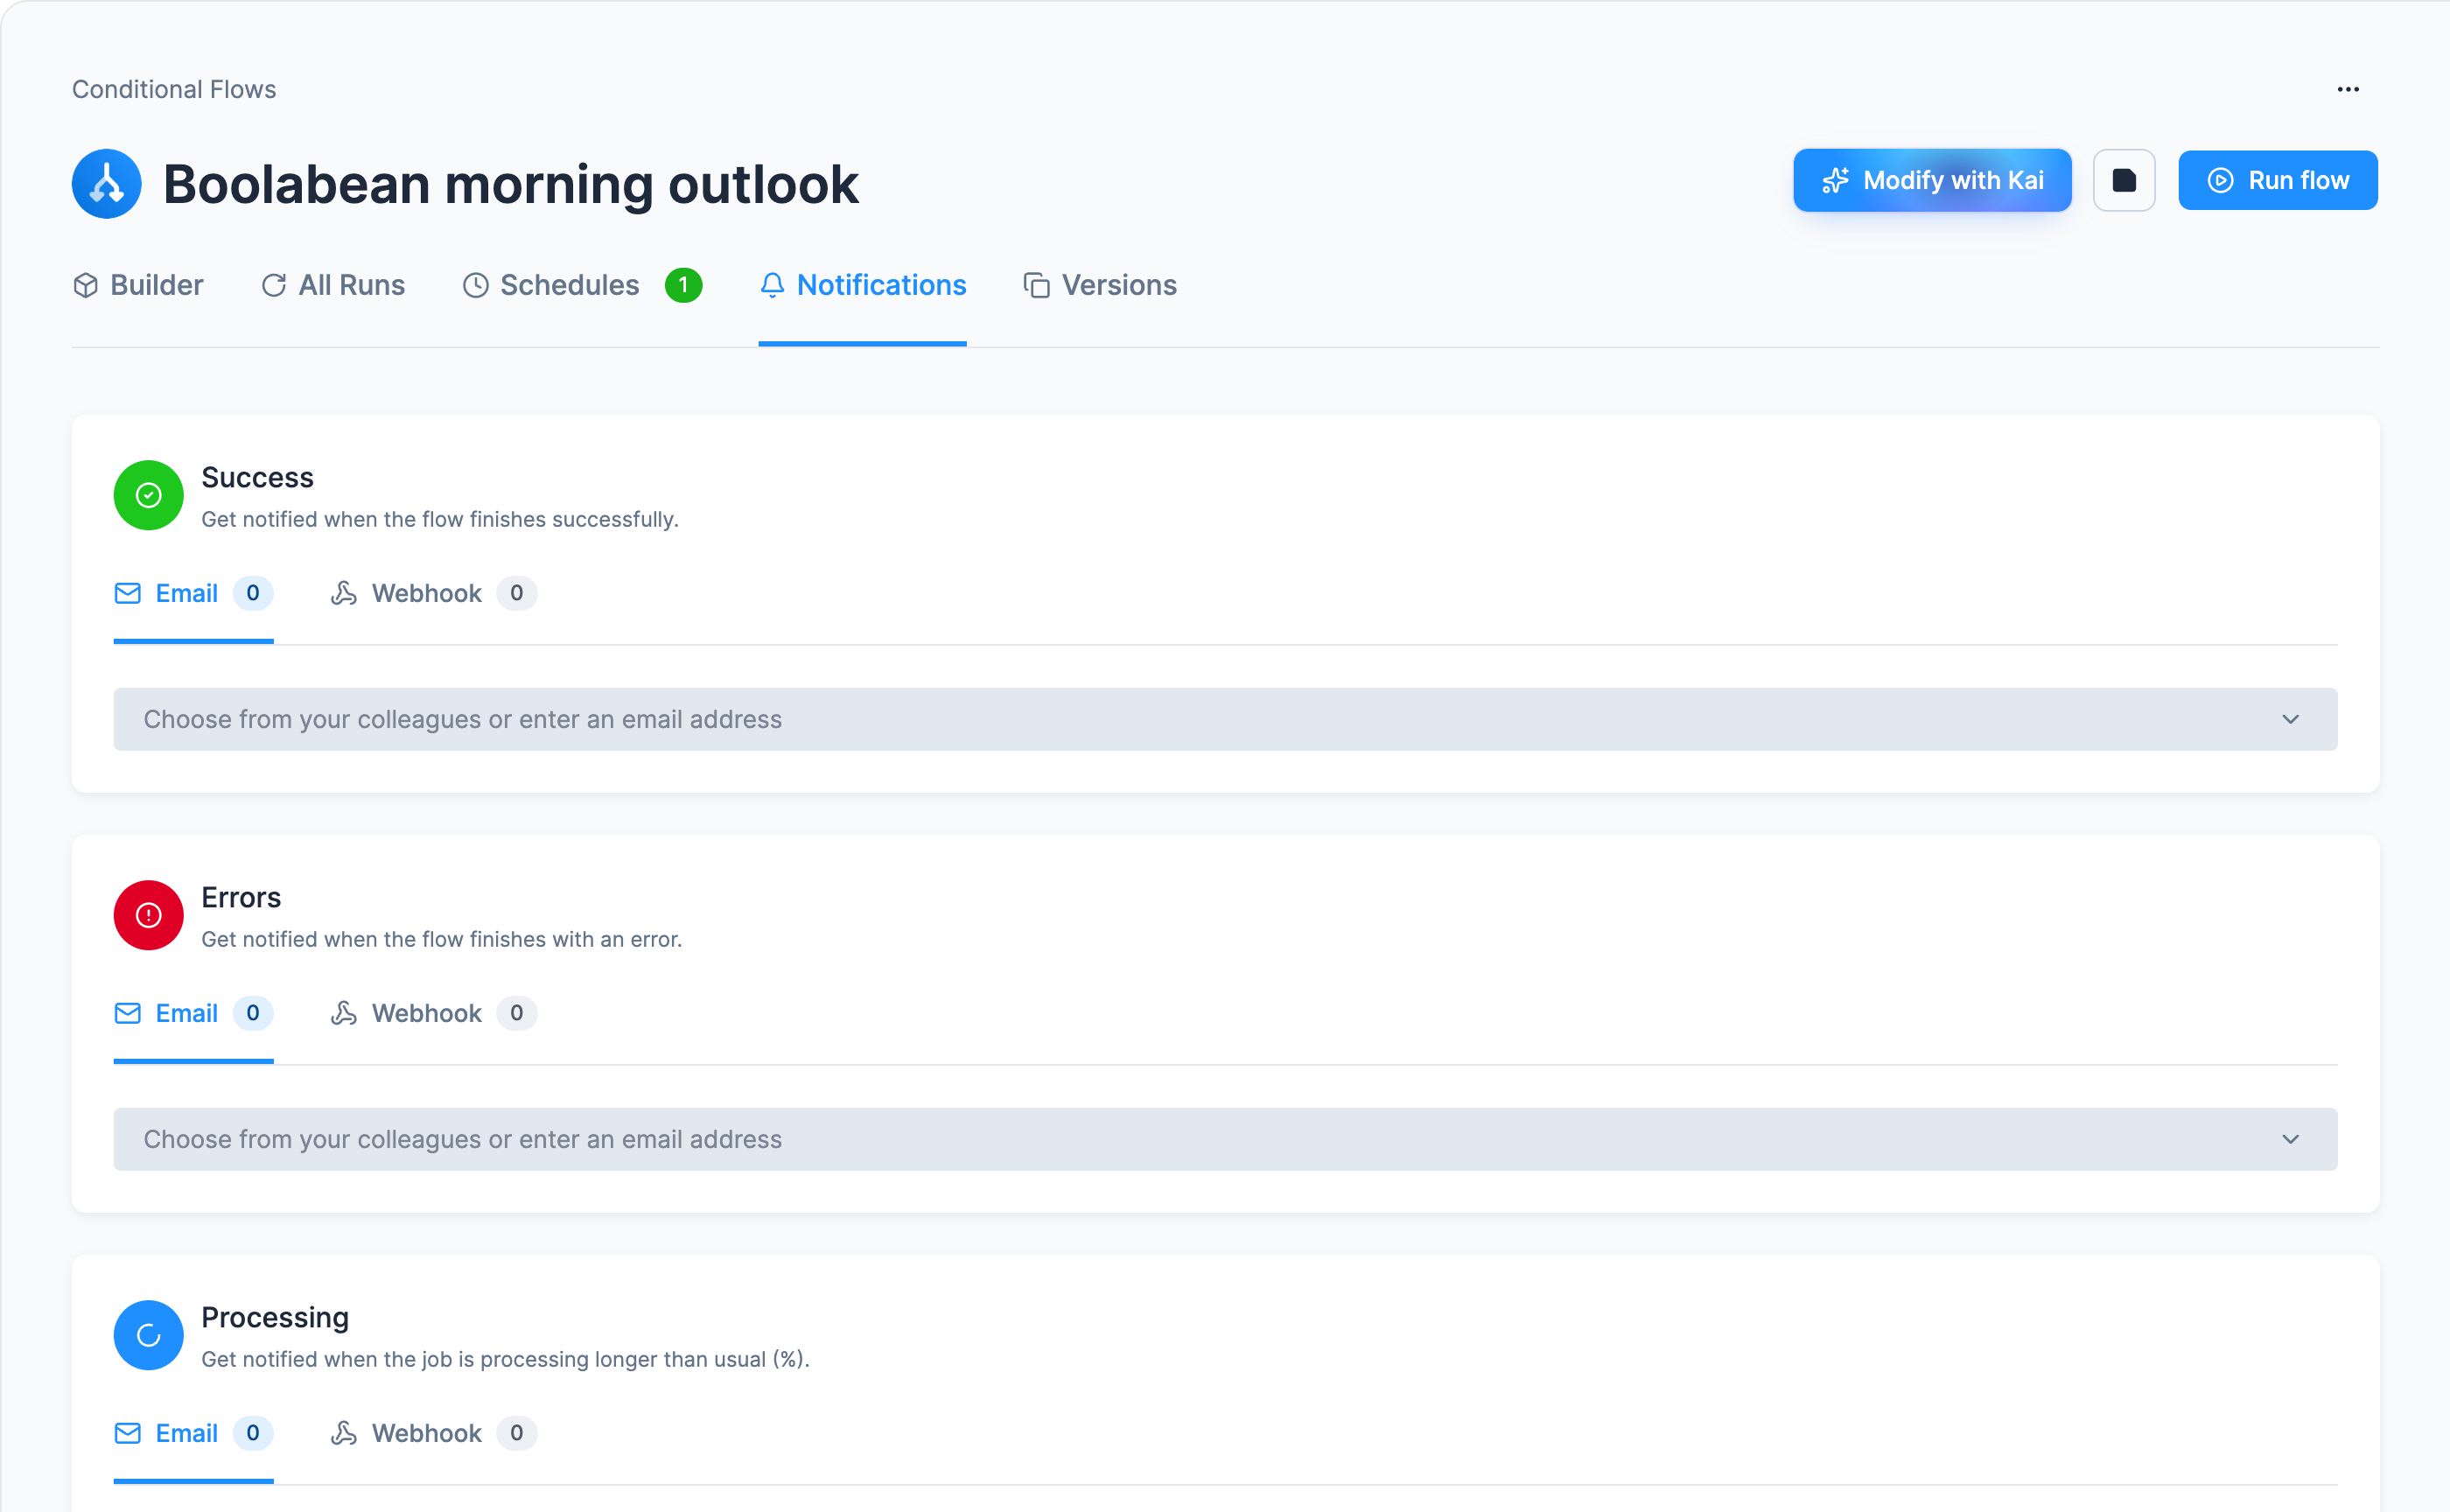Click the Builder cube icon
Viewport: 2450px width, 1512px height.
(86, 286)
